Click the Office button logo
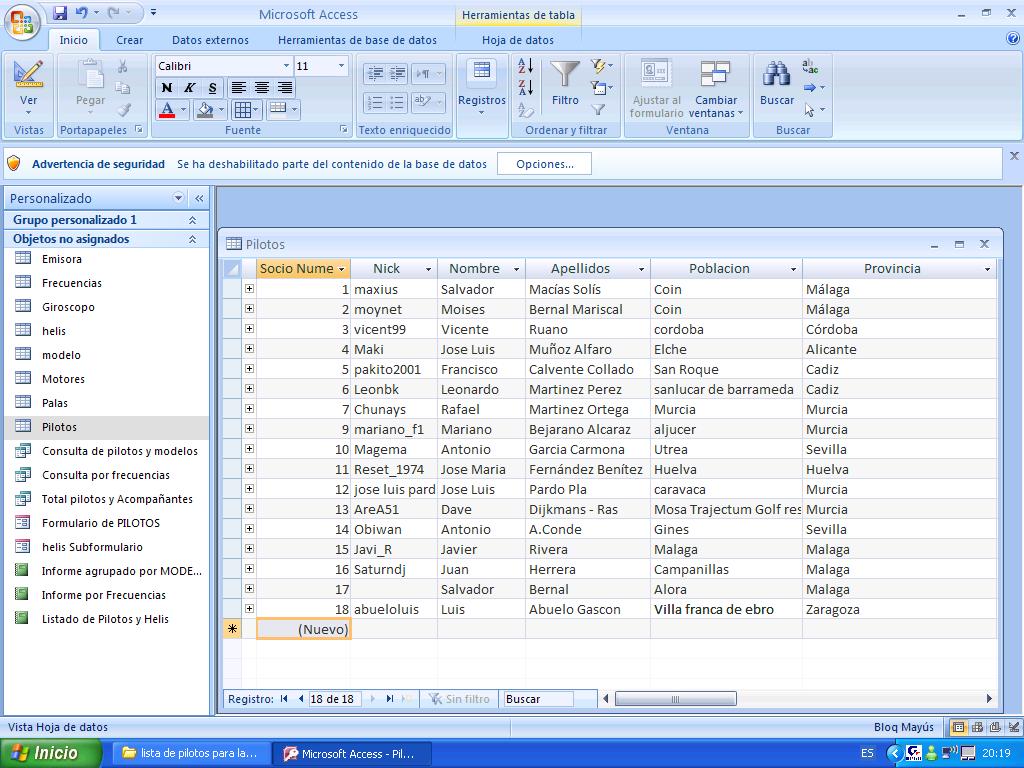The image size is (1024, 768). pyautogui.click(x=21, y=20)
